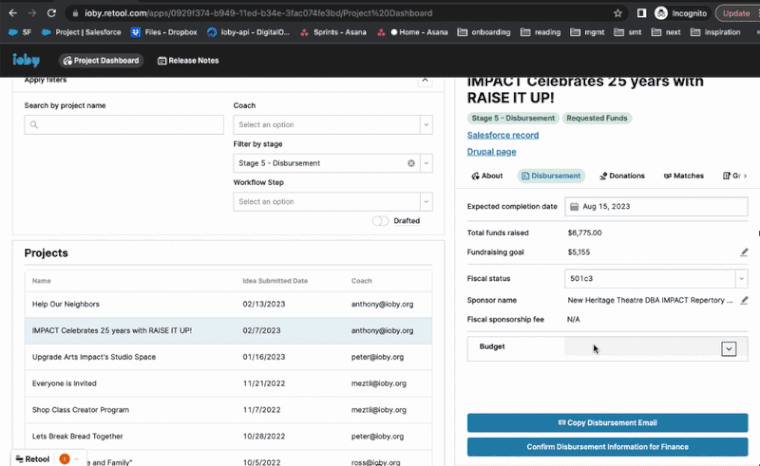Open the Files - Dropbox bookmark
This screenshot has height=466, width=760.
[x=164, y=32]
